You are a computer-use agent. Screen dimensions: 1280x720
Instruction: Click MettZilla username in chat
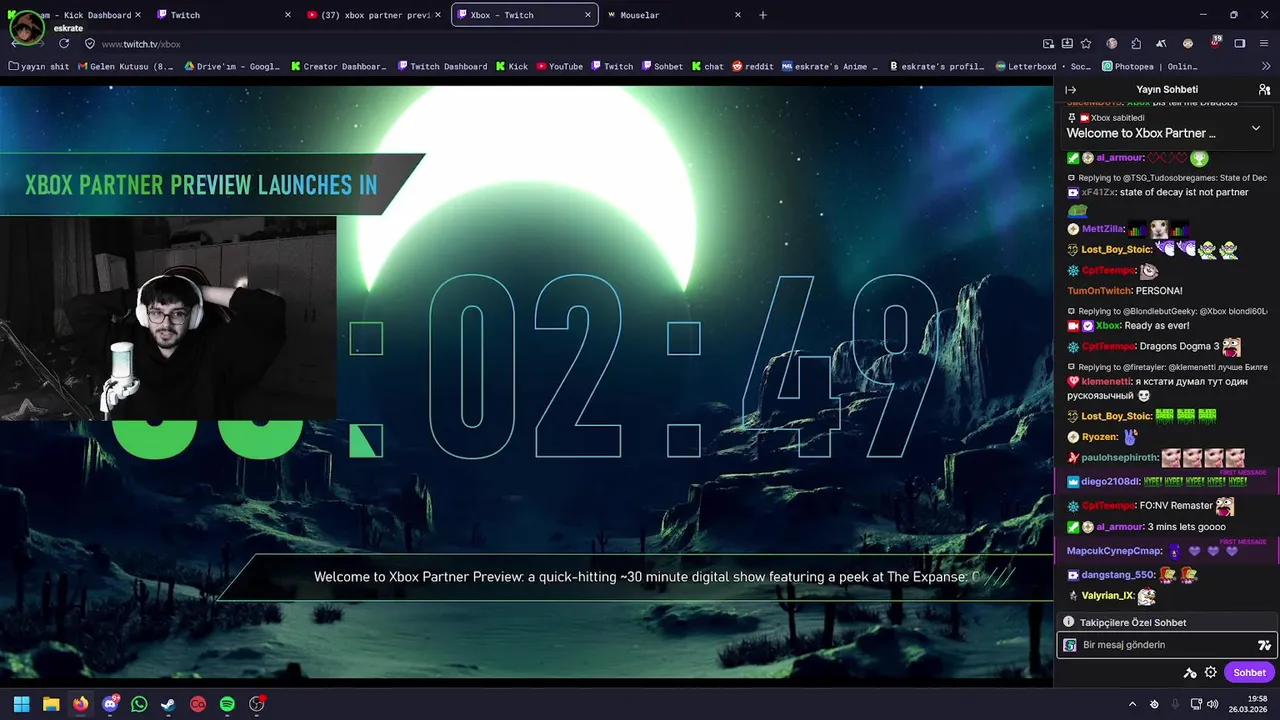click(1103, 229)
